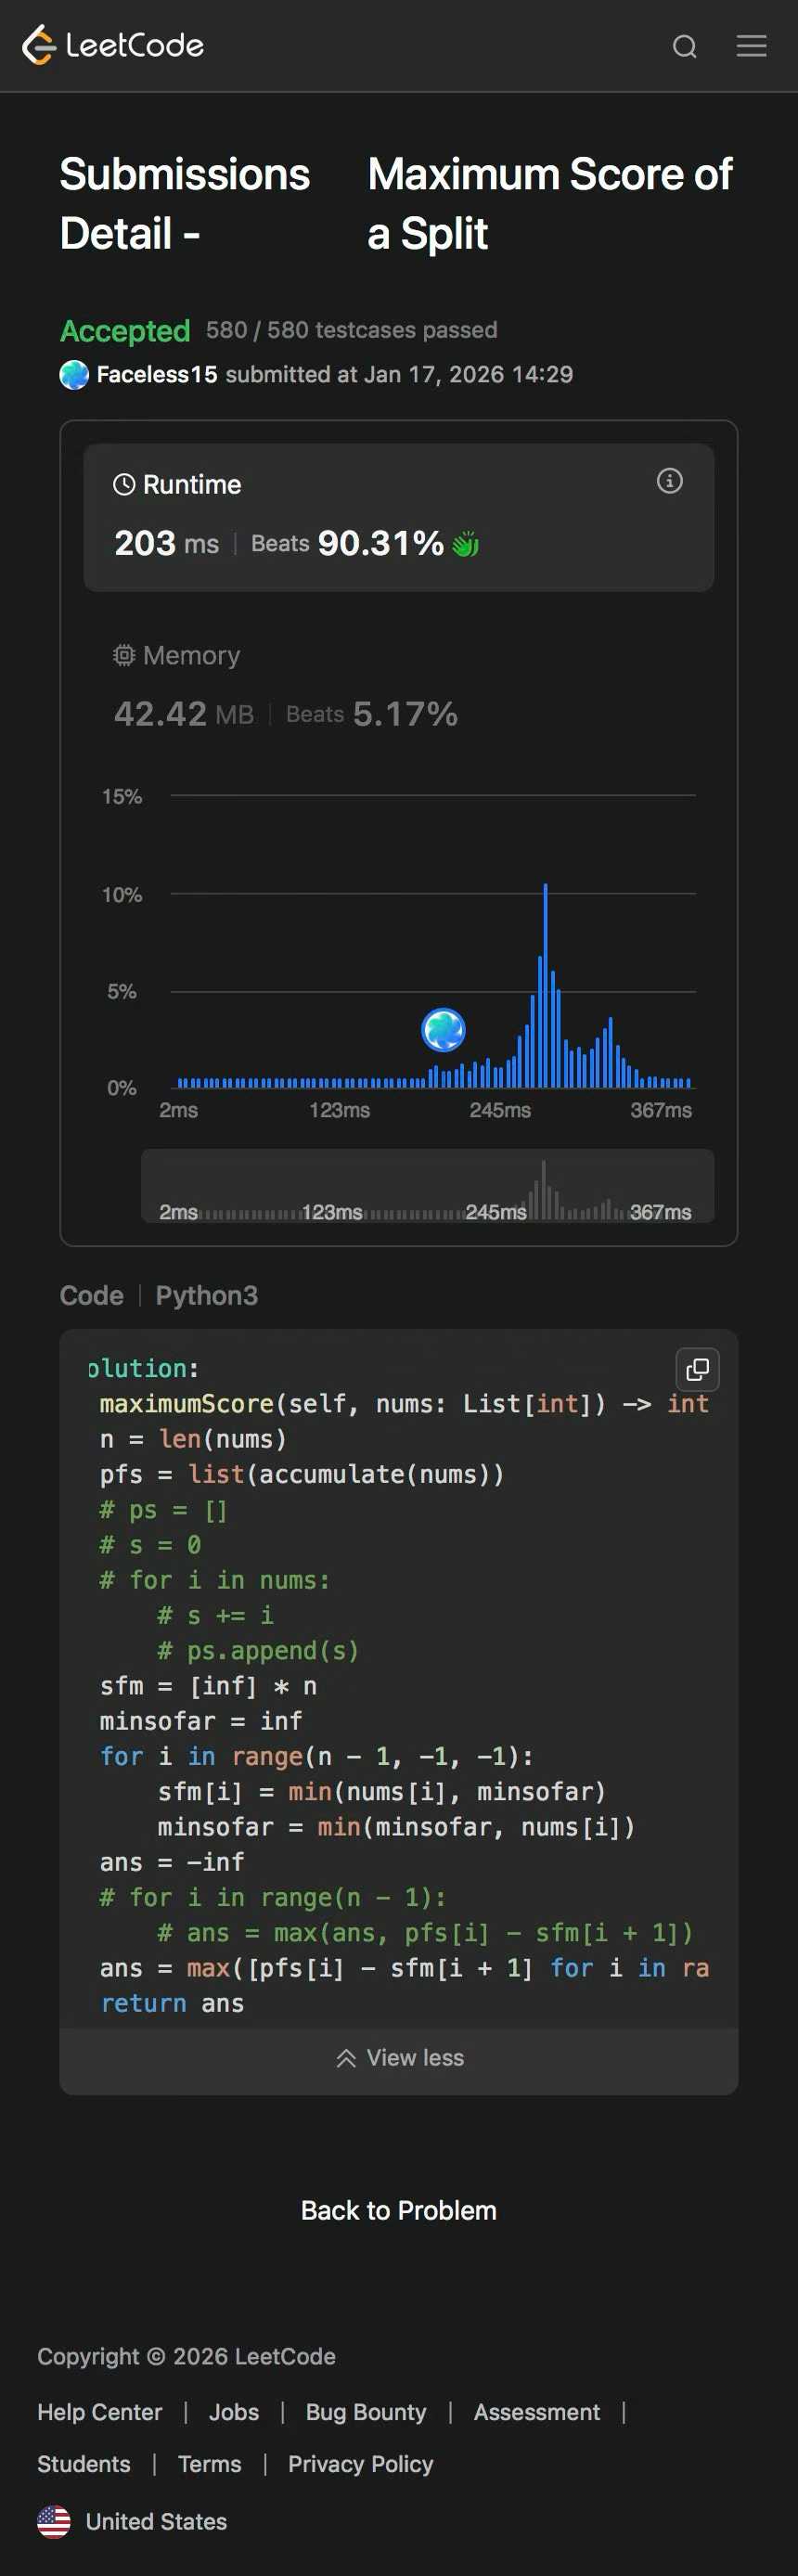Click the runtime info circle icon
798x2576 pixels.
point(669,481)
